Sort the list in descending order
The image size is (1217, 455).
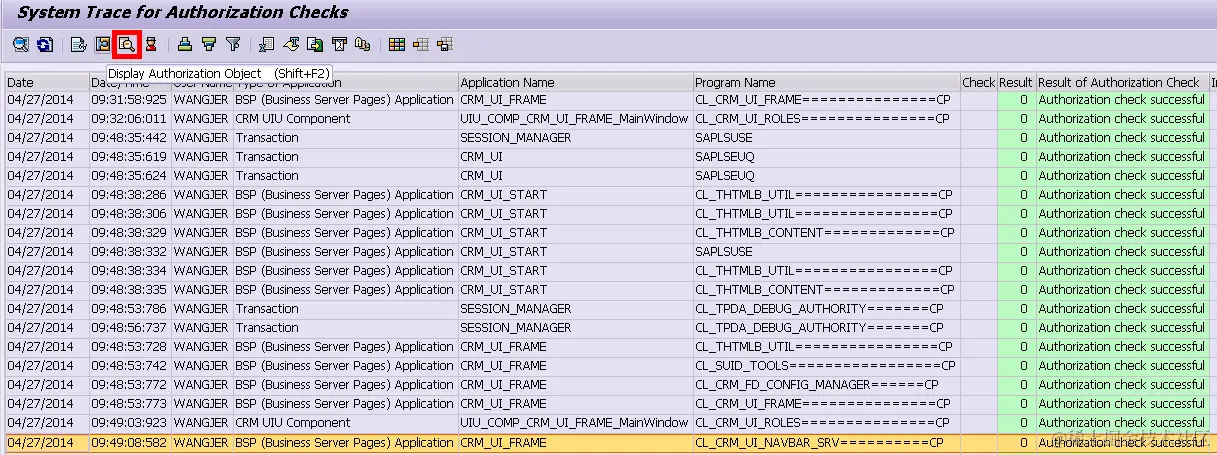point(209,44)
